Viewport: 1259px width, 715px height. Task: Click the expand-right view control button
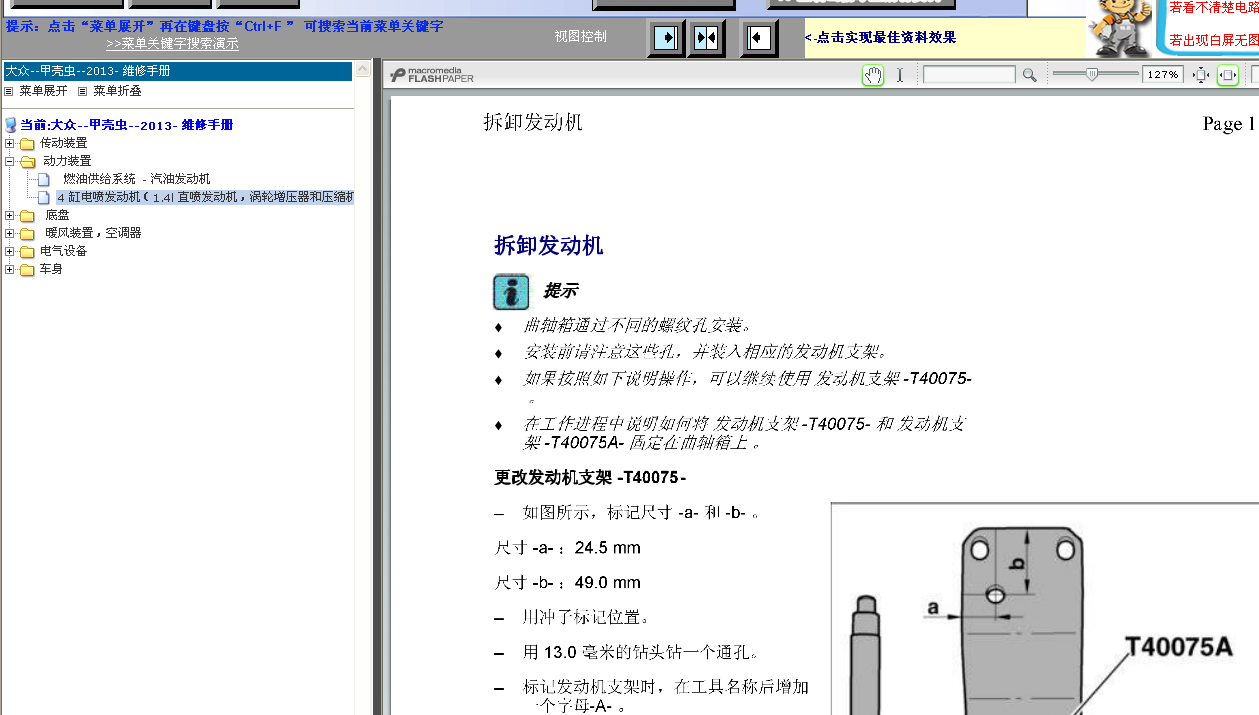(x=665, y=38)
